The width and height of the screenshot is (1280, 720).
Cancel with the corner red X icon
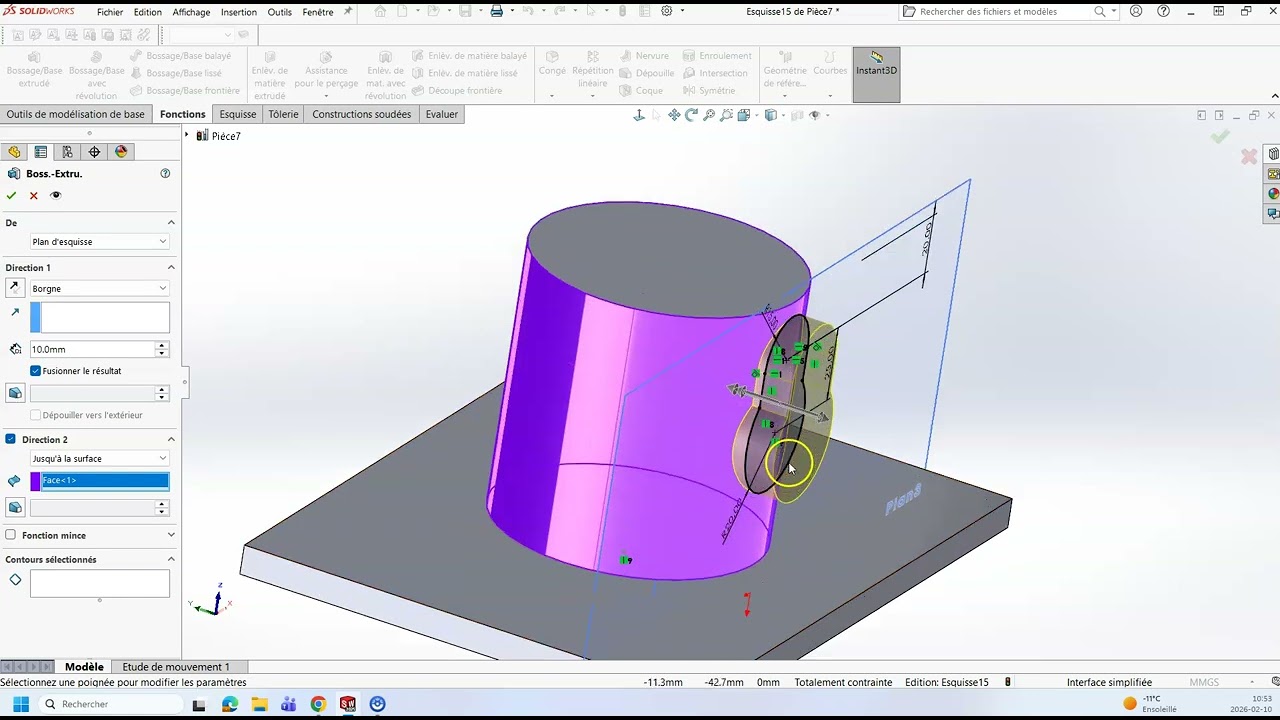point(1249,156)
